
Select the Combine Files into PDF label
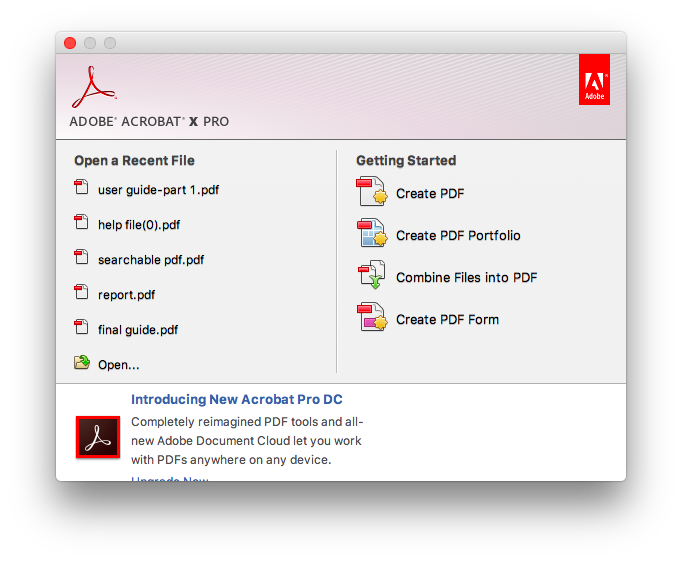click(466, 277)
